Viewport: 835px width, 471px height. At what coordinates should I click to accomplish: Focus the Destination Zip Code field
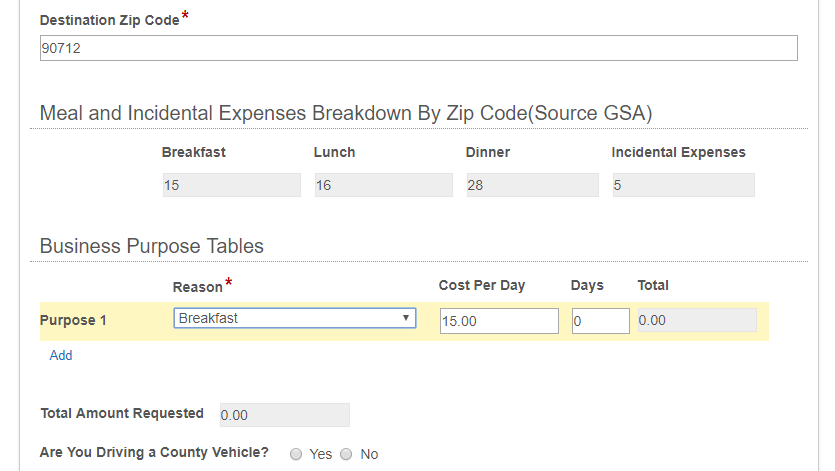(419, 48)
